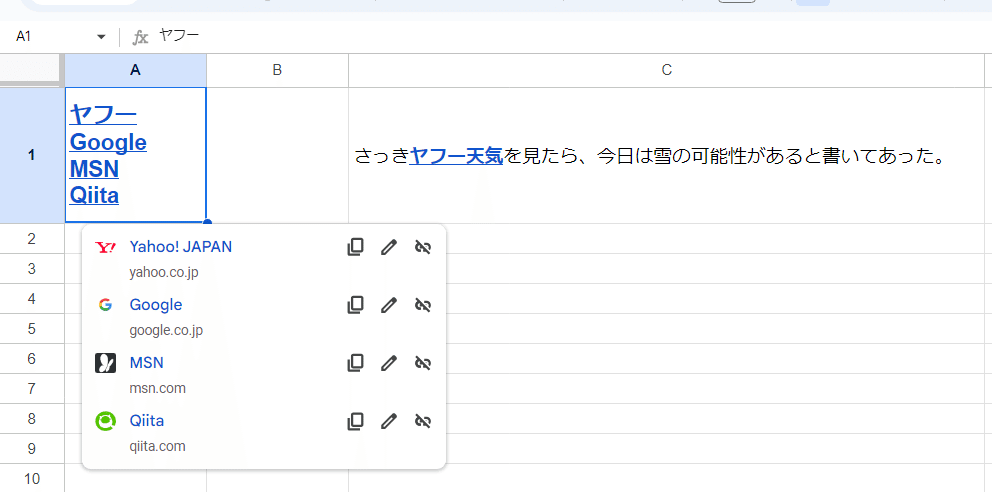Select row 4 header
The width and height of the screenshot is (992, 492).
(x=32, y=298)
